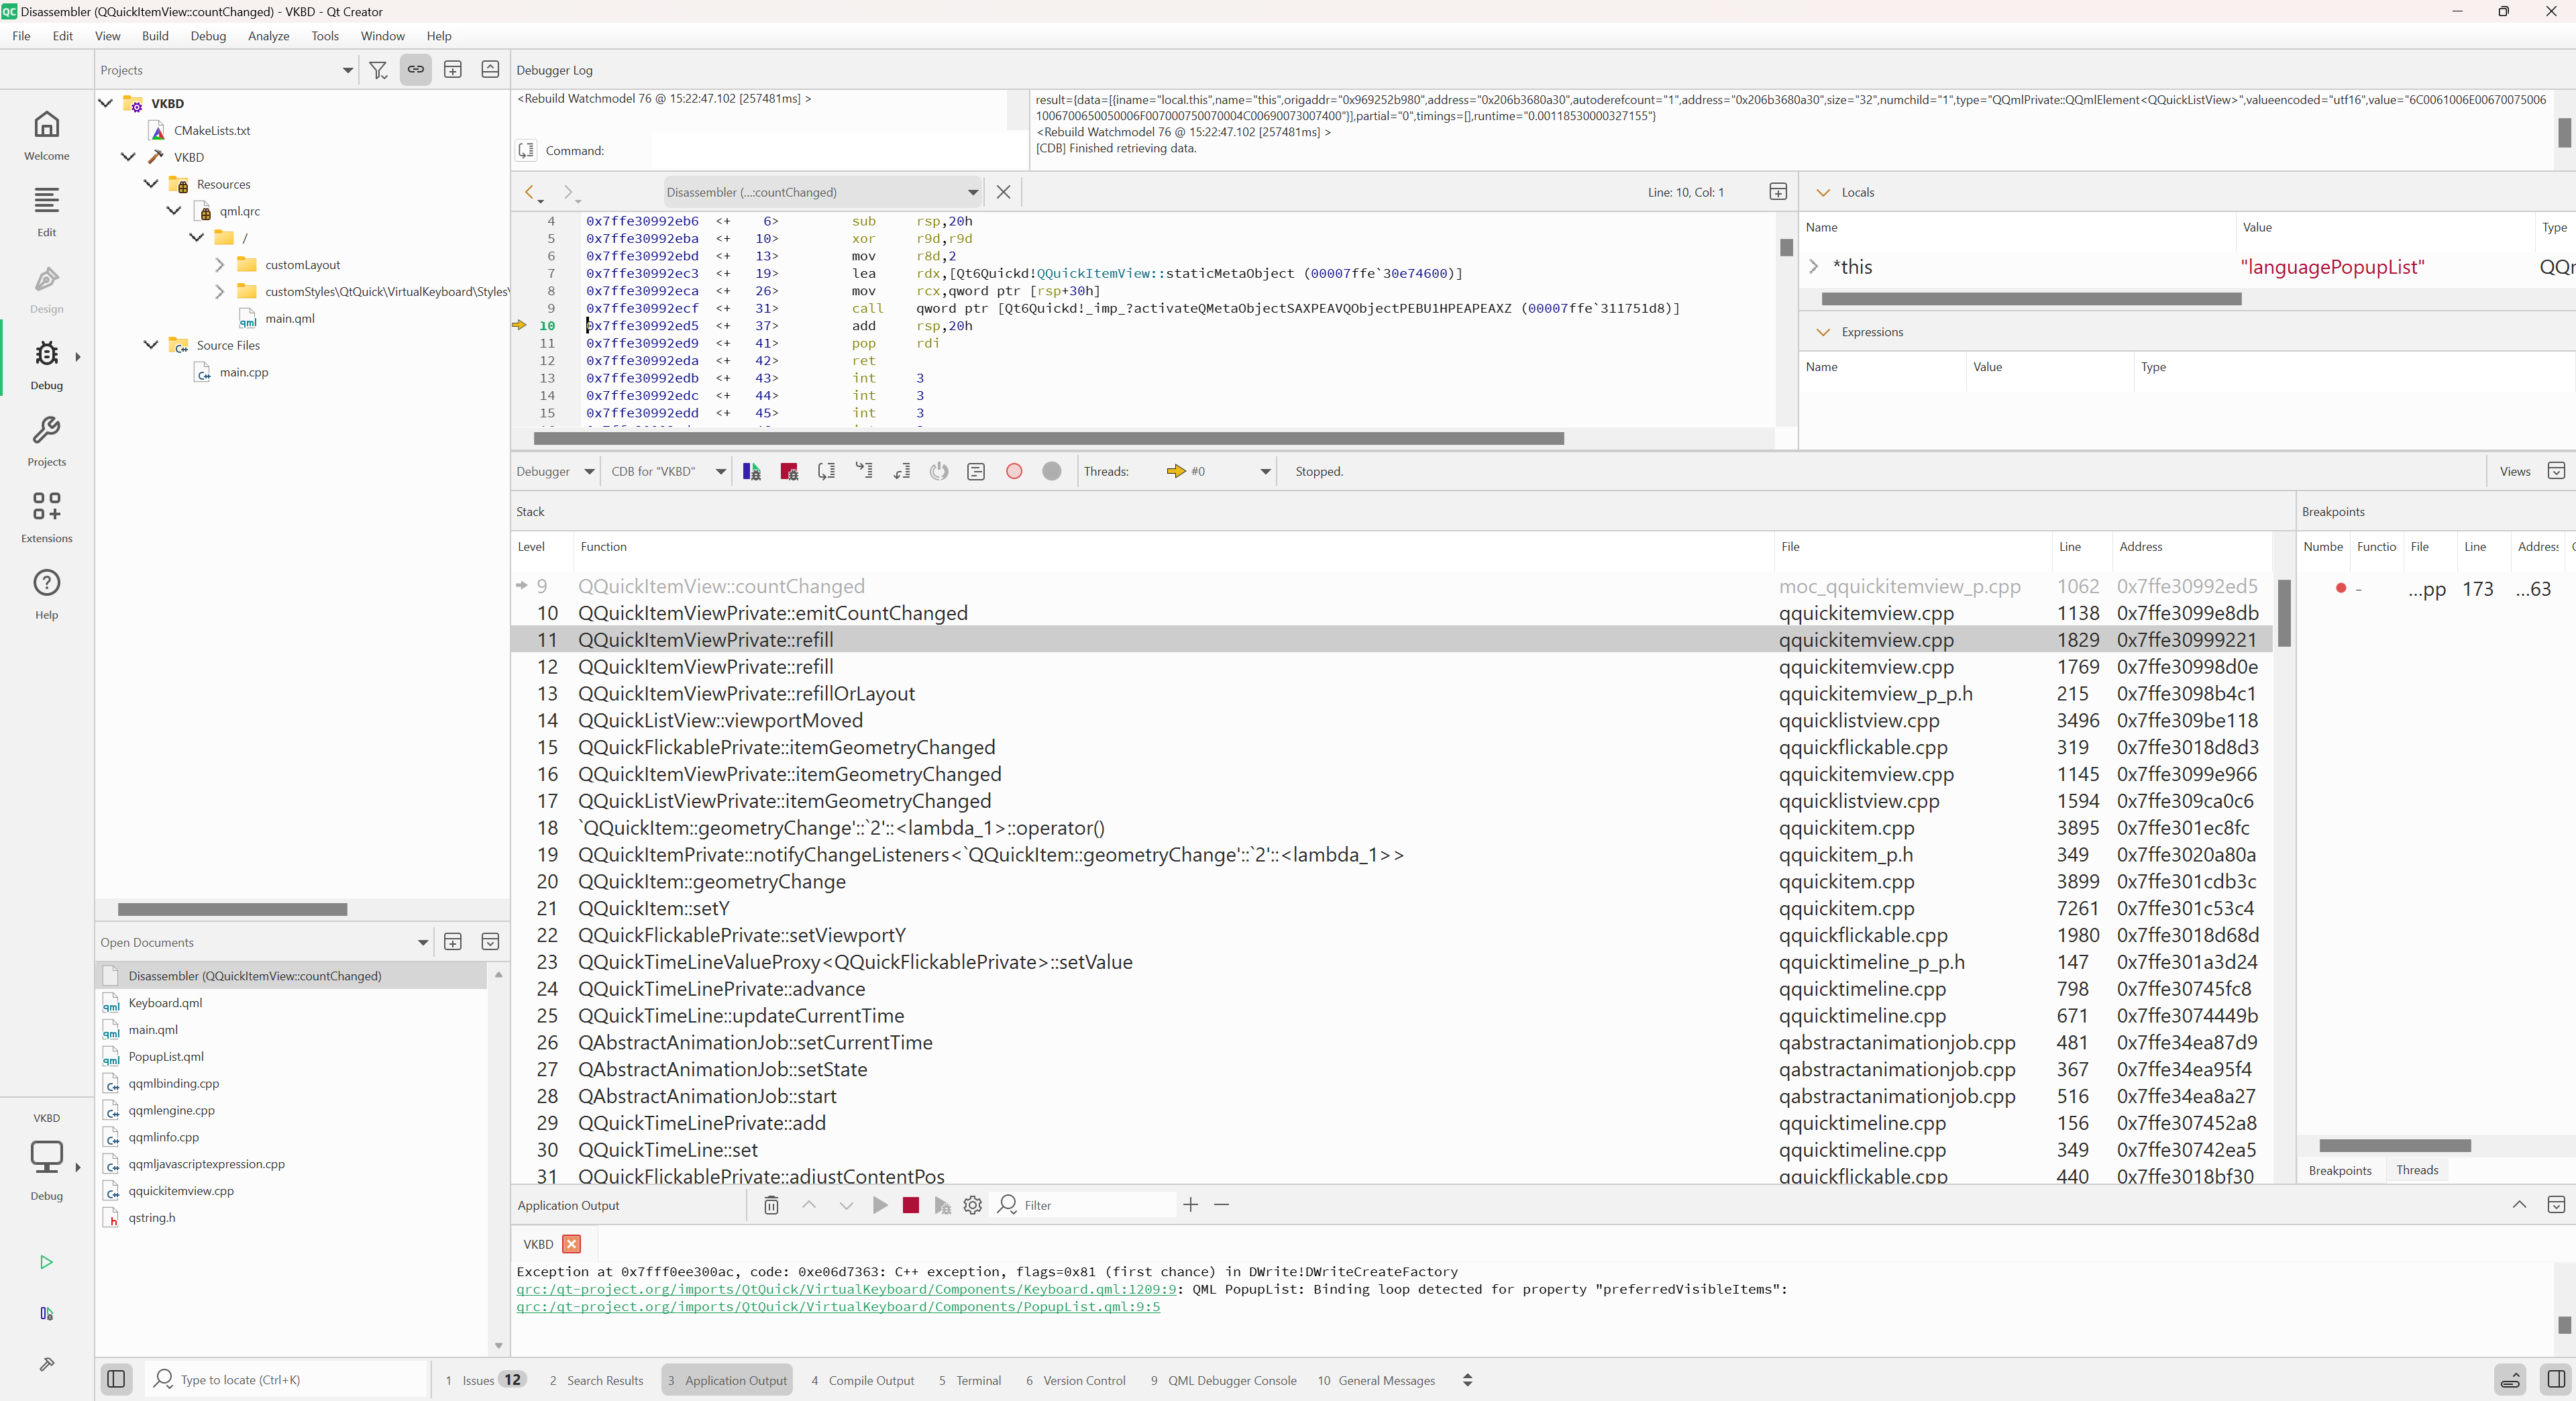This screenshot has height=1401, width=2576.
Task: Click Restart debugging session icon
Action: coord(939,471)
